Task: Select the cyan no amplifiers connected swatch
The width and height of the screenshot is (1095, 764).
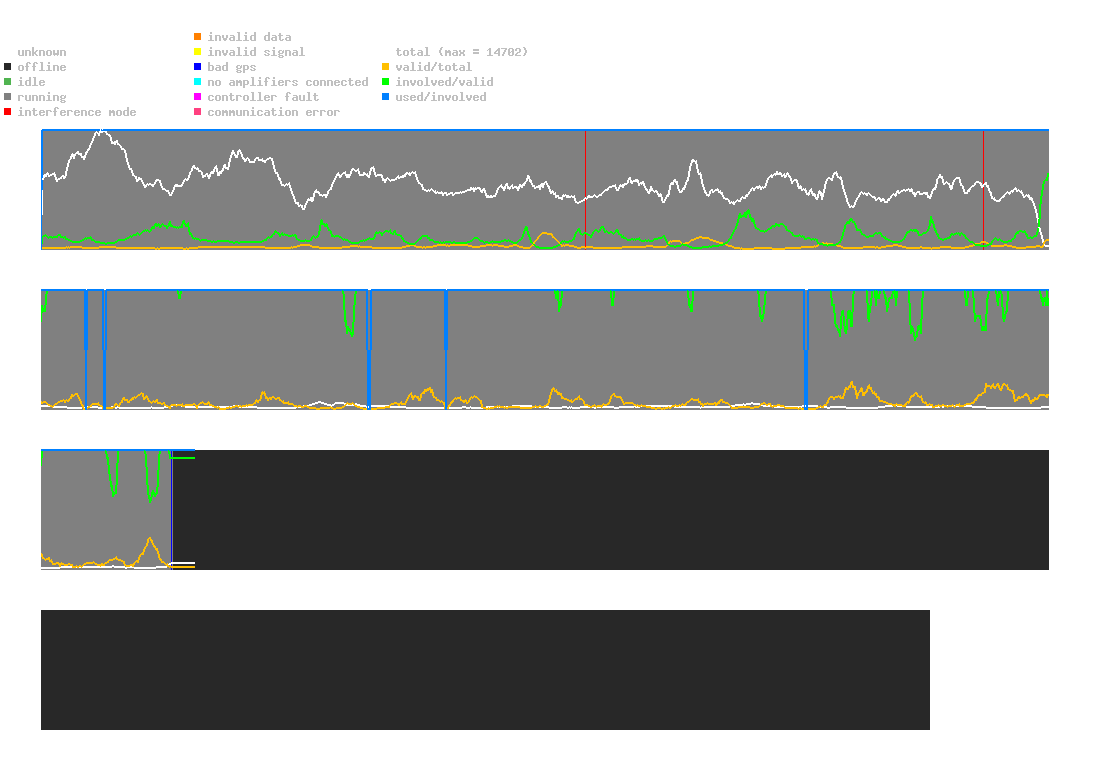Action: click(x=198, y=82)
